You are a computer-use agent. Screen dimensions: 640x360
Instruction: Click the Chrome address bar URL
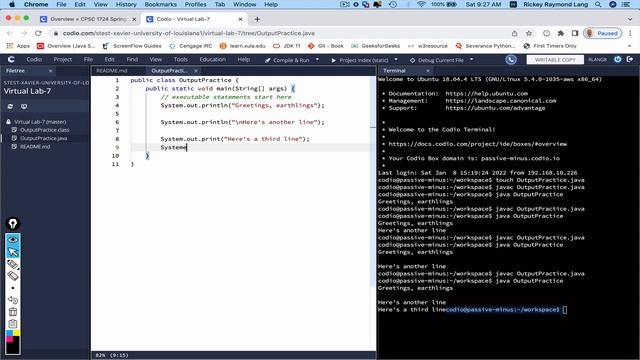[x=188, y=33]
